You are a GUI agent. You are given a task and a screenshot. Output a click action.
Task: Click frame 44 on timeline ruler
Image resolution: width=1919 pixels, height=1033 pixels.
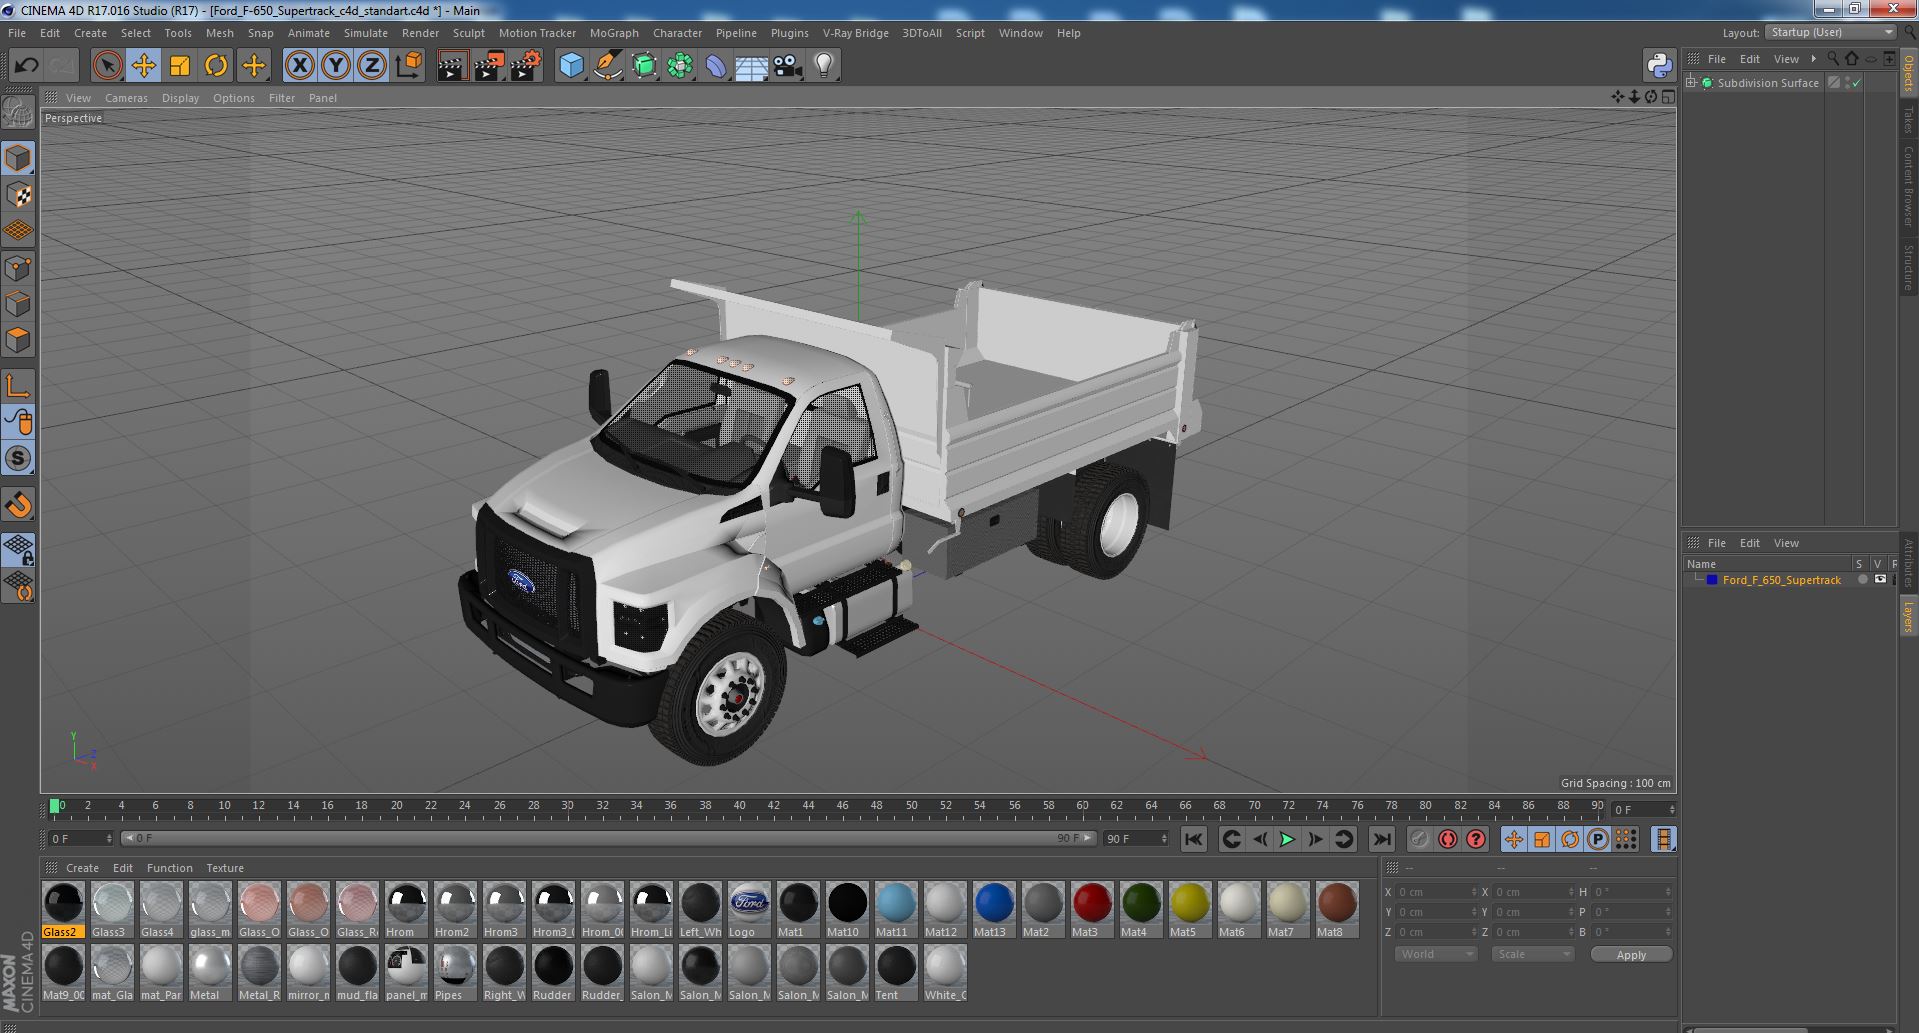[x=808, y=806]
